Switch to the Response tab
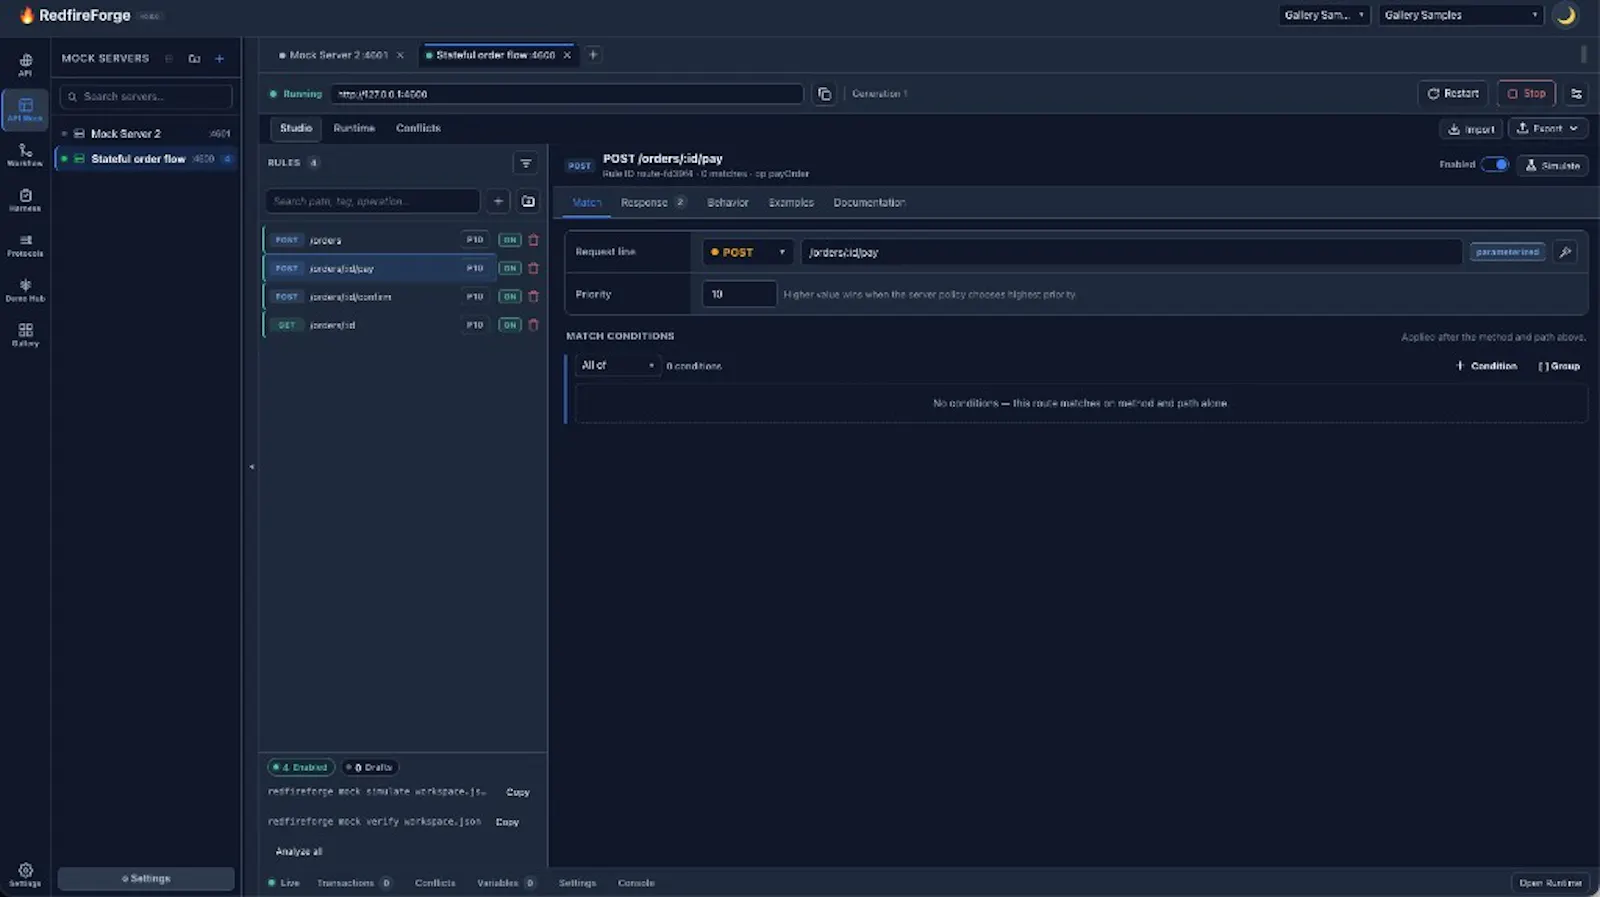Screen dimensions: 1600x897 click(x=653, y=202)
